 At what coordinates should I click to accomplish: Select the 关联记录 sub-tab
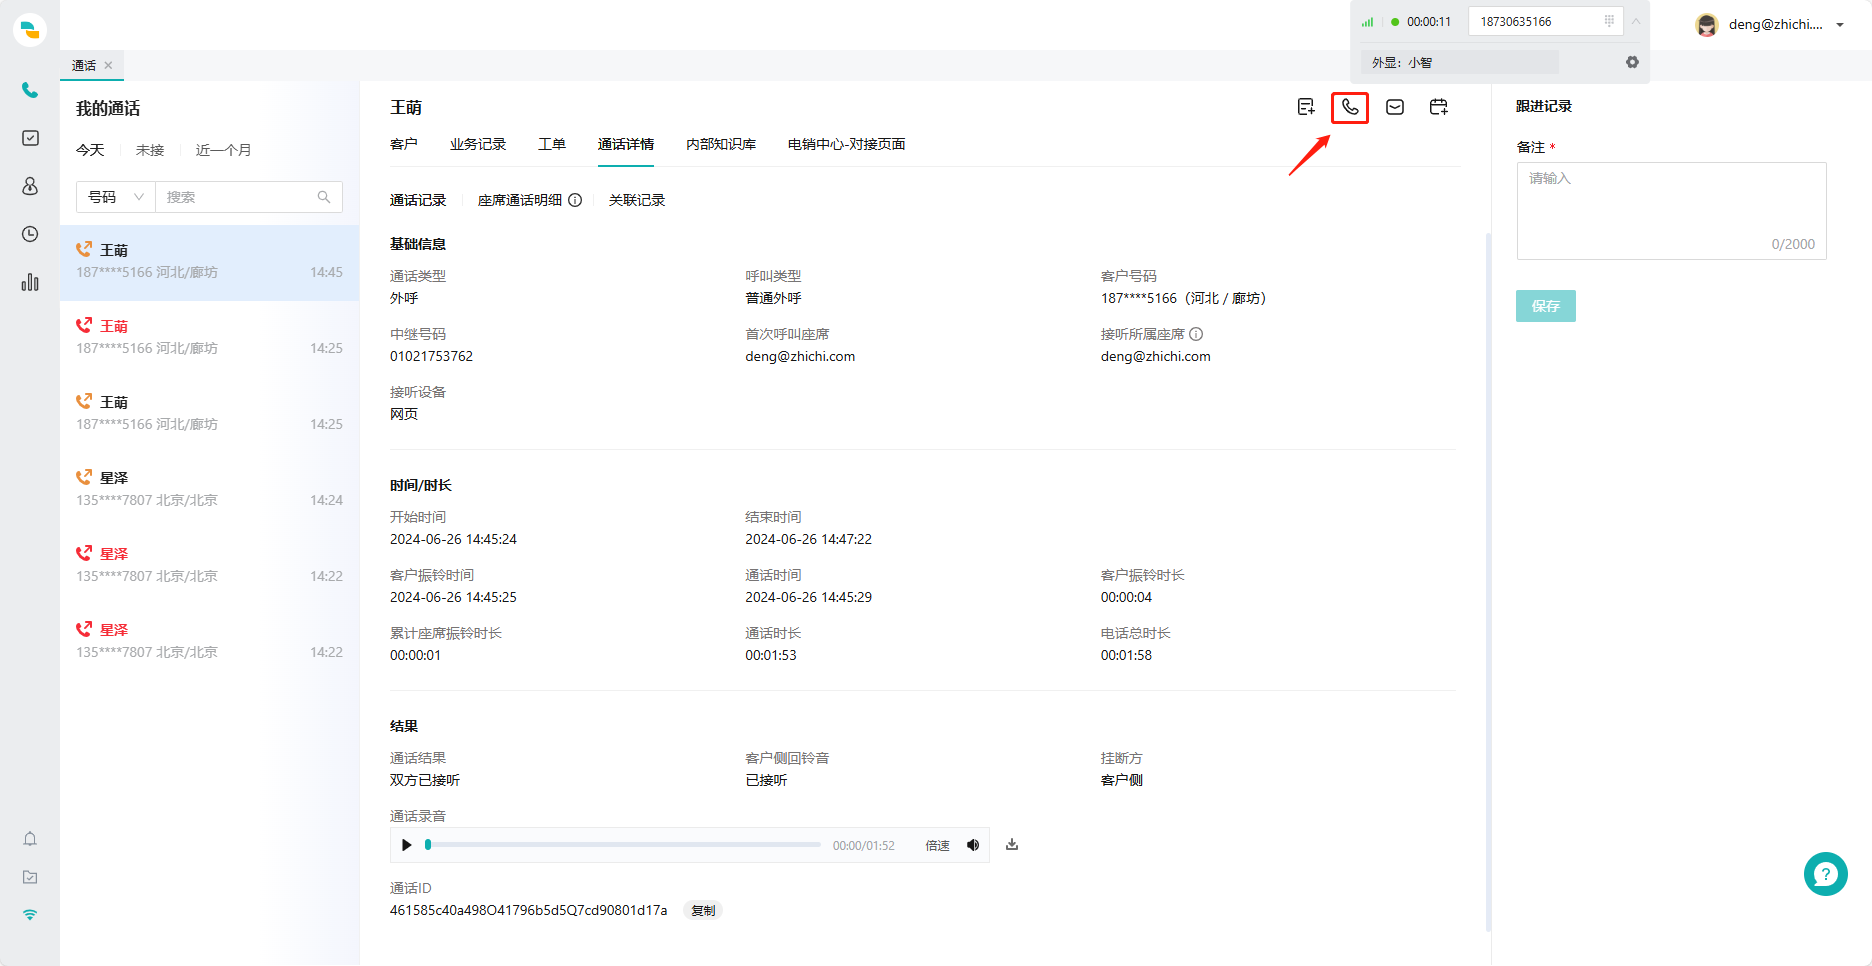point(637,200)
